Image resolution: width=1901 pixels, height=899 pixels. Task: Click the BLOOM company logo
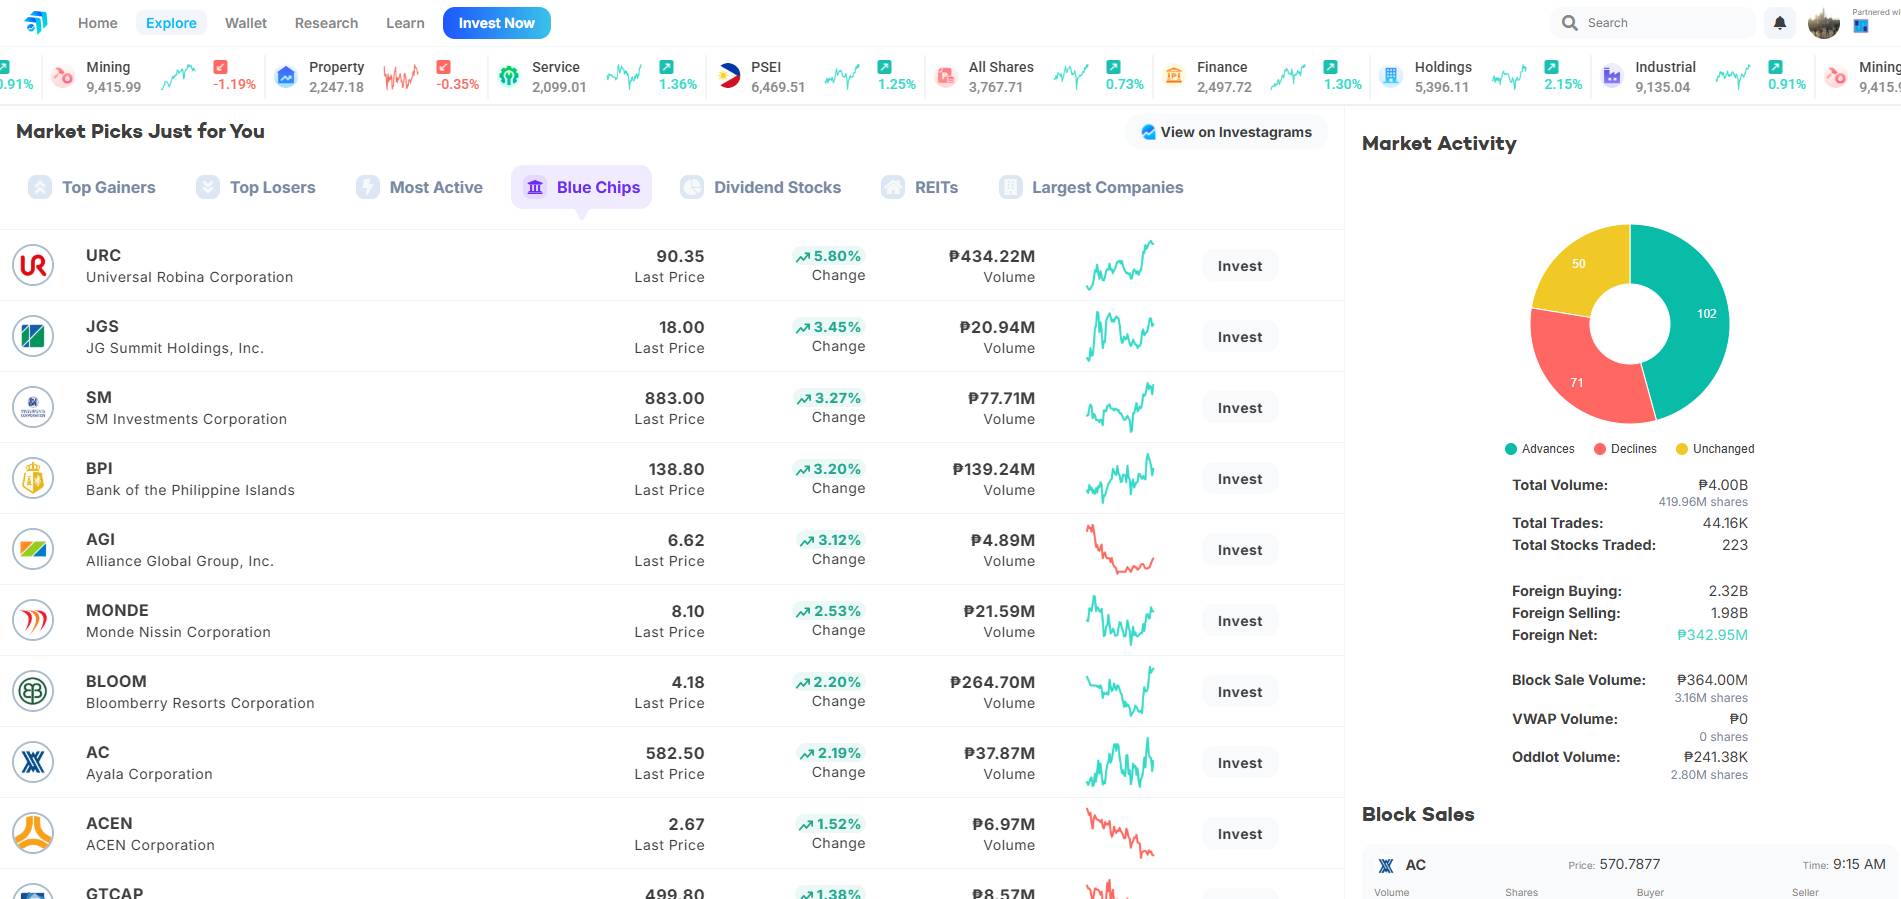click(33, 691)
